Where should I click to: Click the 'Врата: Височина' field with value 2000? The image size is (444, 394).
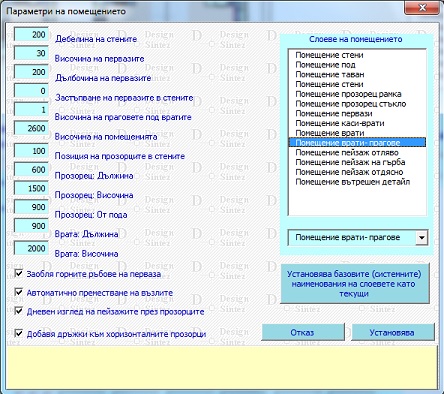(31, 248)
